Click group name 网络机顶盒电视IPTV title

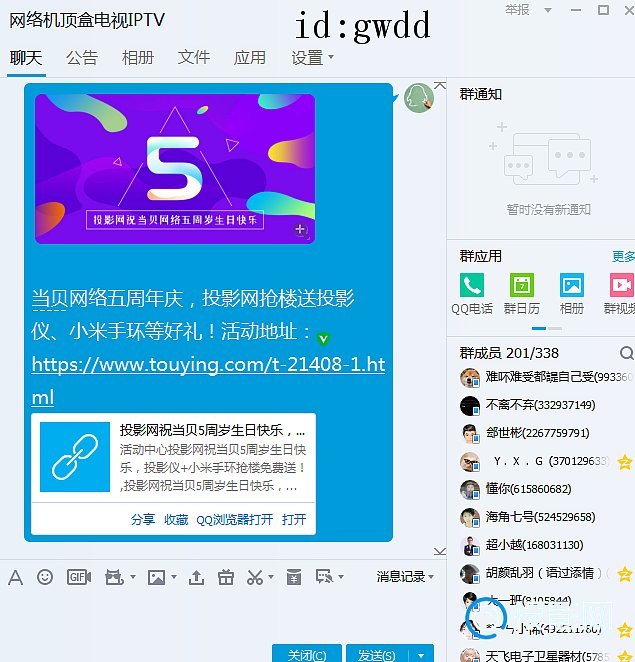pyautogui.click(x=87, y=20)
